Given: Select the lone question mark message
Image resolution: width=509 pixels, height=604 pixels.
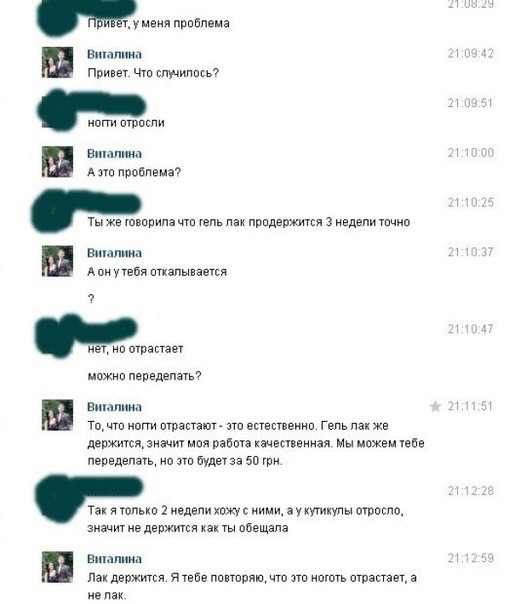Looking at the screenshot, I should click(91, 299).
